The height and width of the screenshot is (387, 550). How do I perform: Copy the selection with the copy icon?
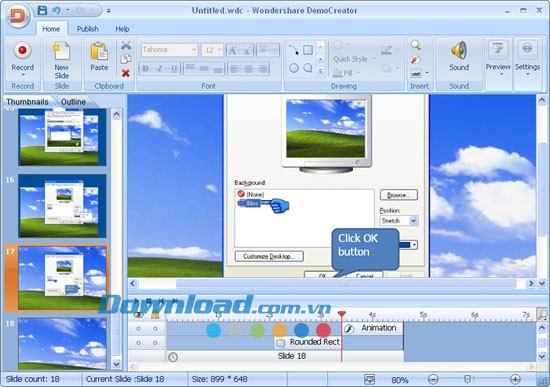pyautogui.click(x=126, y=59)
